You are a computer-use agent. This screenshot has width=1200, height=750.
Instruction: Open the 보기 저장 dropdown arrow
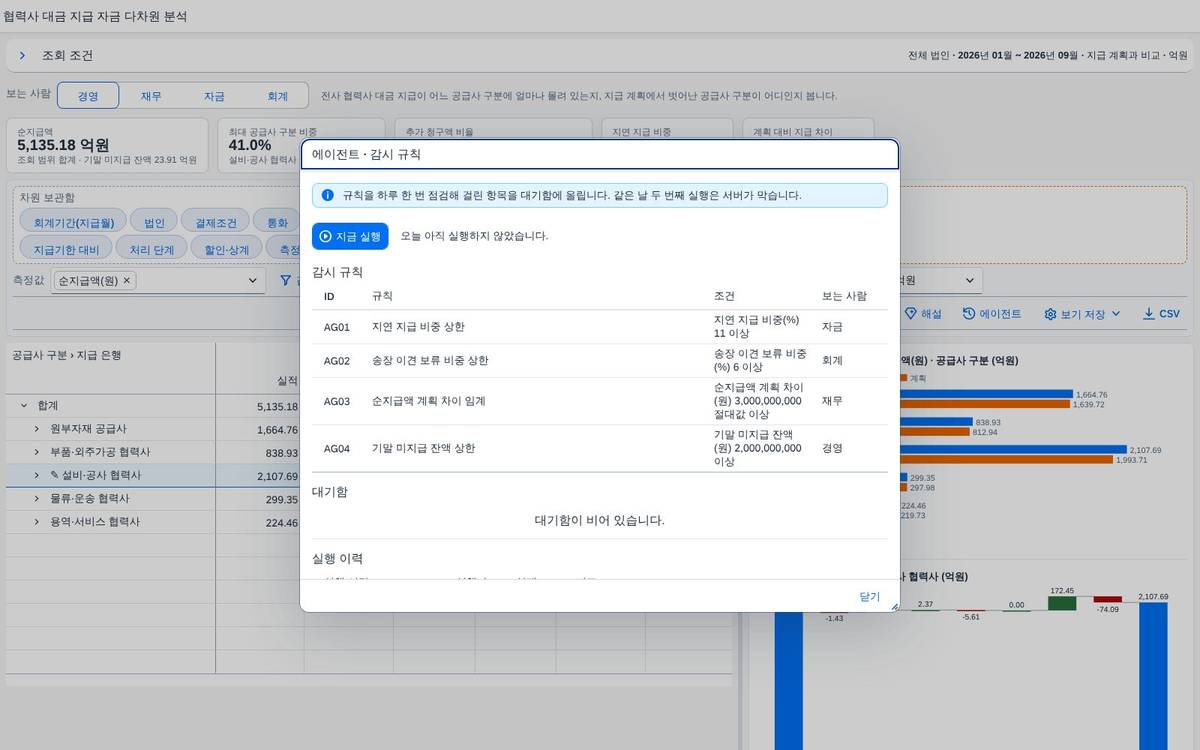click(x=1116, y=314)
